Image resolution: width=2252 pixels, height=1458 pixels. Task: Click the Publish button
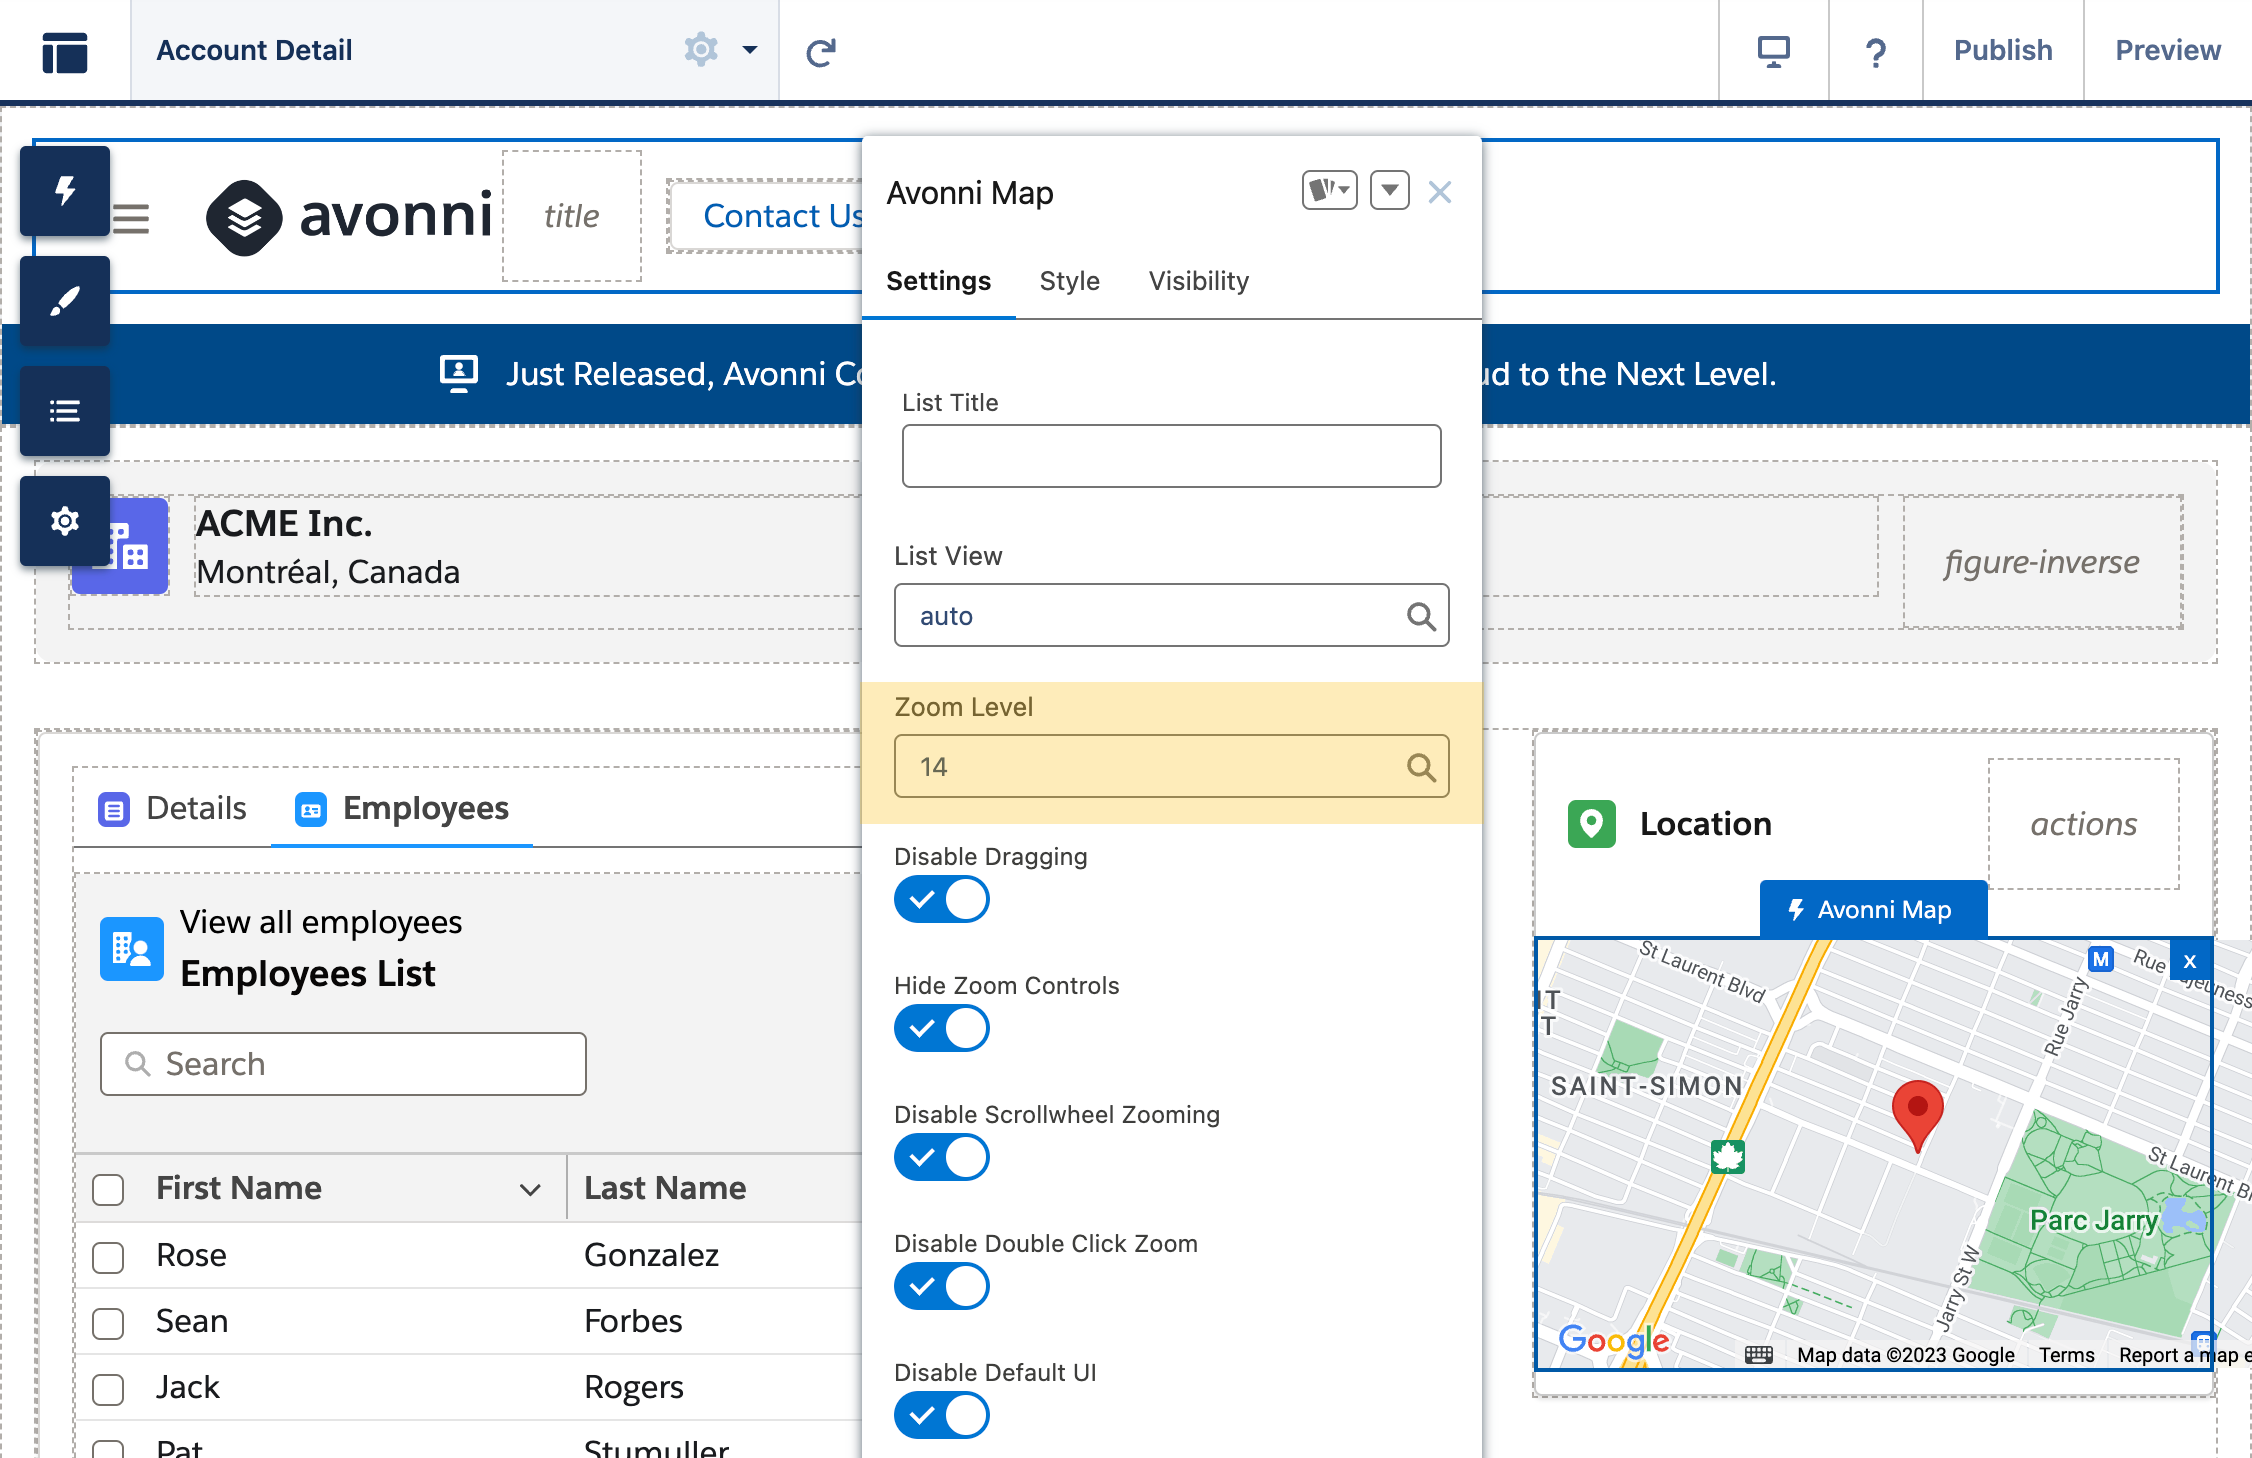coord(2002,51)
